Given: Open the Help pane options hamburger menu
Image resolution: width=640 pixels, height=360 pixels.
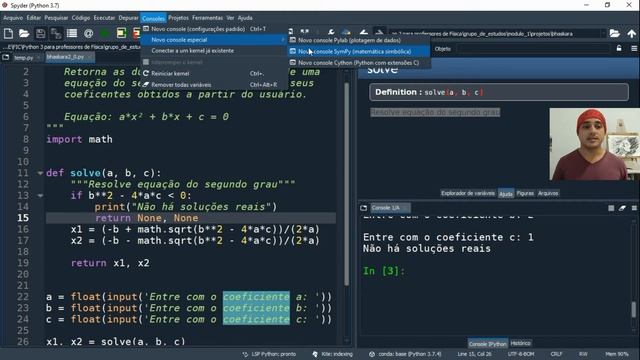Looking at the screenshot, I should pyautogui.click(x=634, y=49).
